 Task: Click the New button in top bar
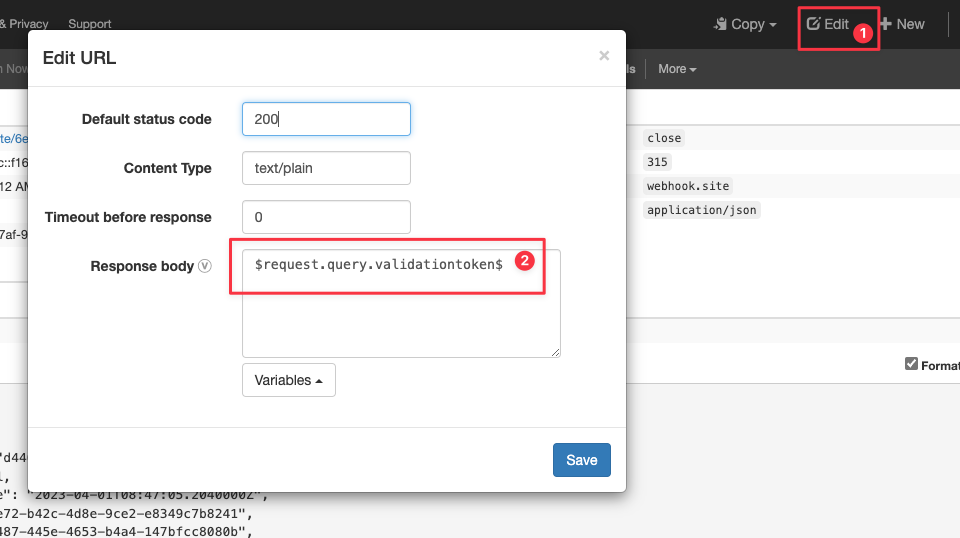[902, 24]
